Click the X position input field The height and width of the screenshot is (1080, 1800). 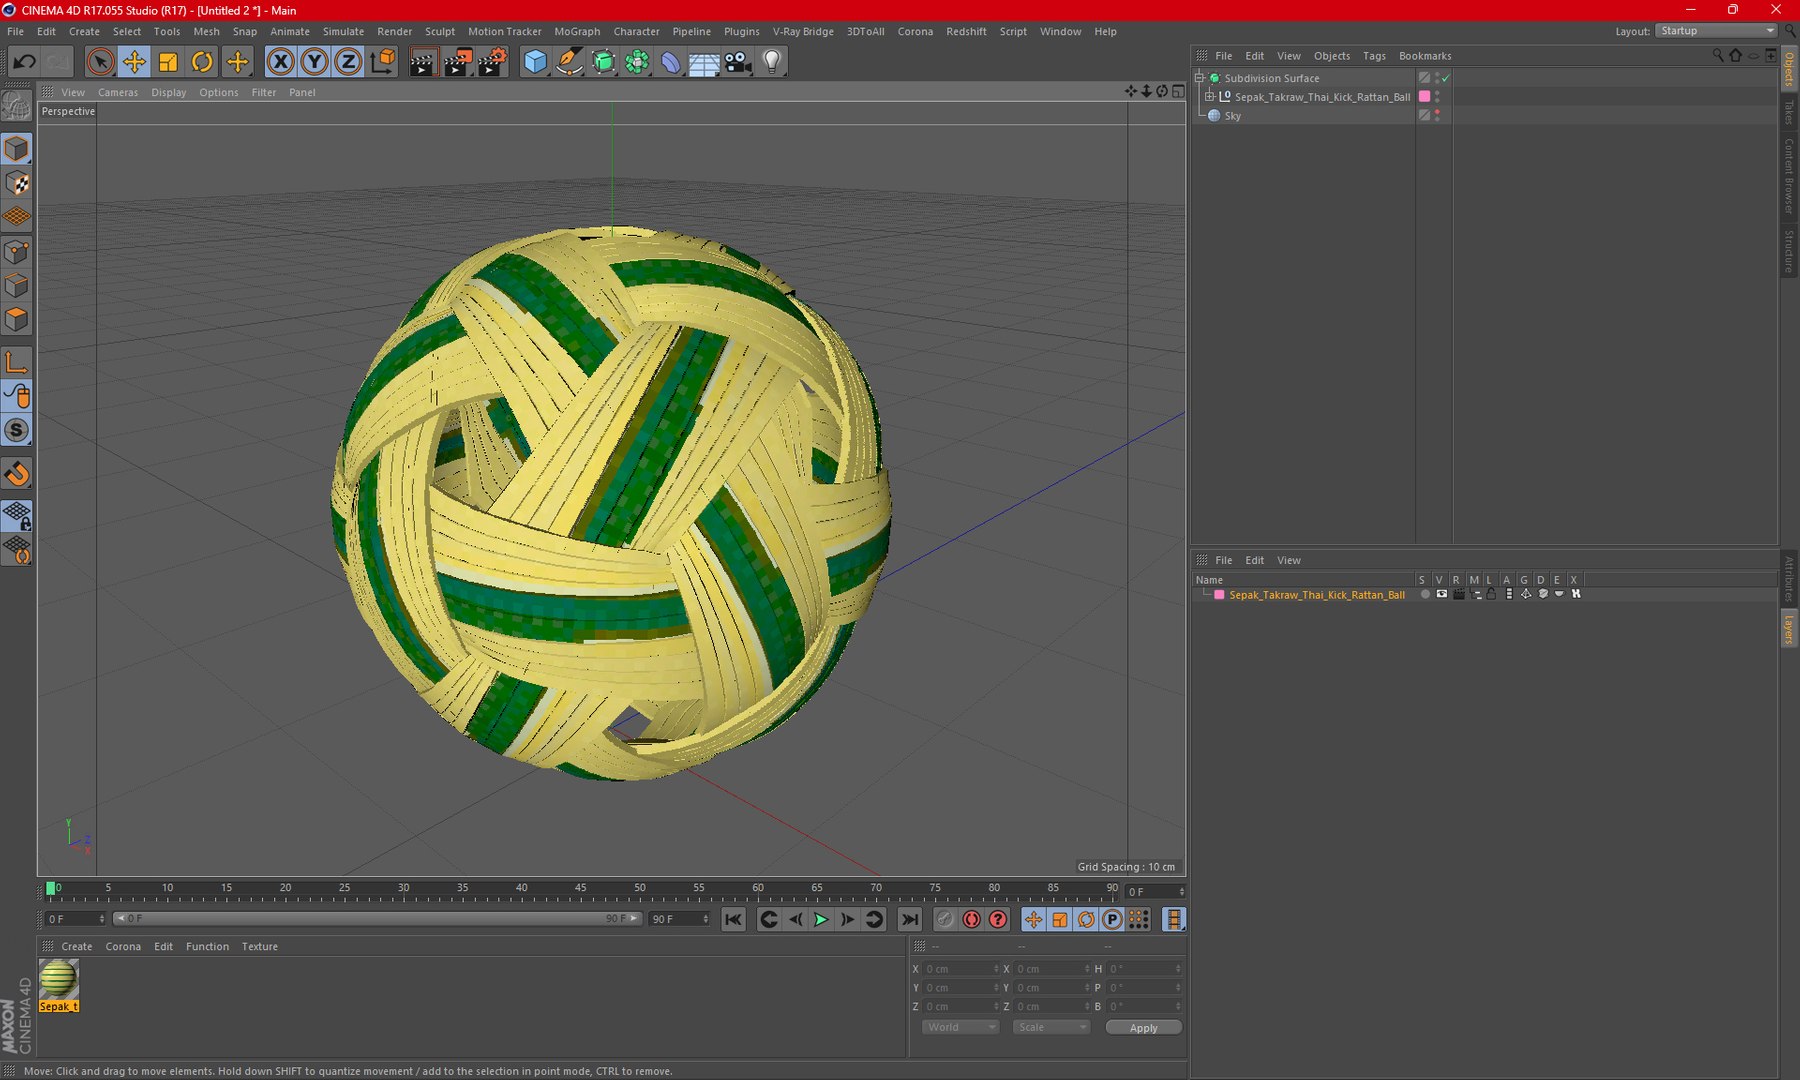[960, 969]
